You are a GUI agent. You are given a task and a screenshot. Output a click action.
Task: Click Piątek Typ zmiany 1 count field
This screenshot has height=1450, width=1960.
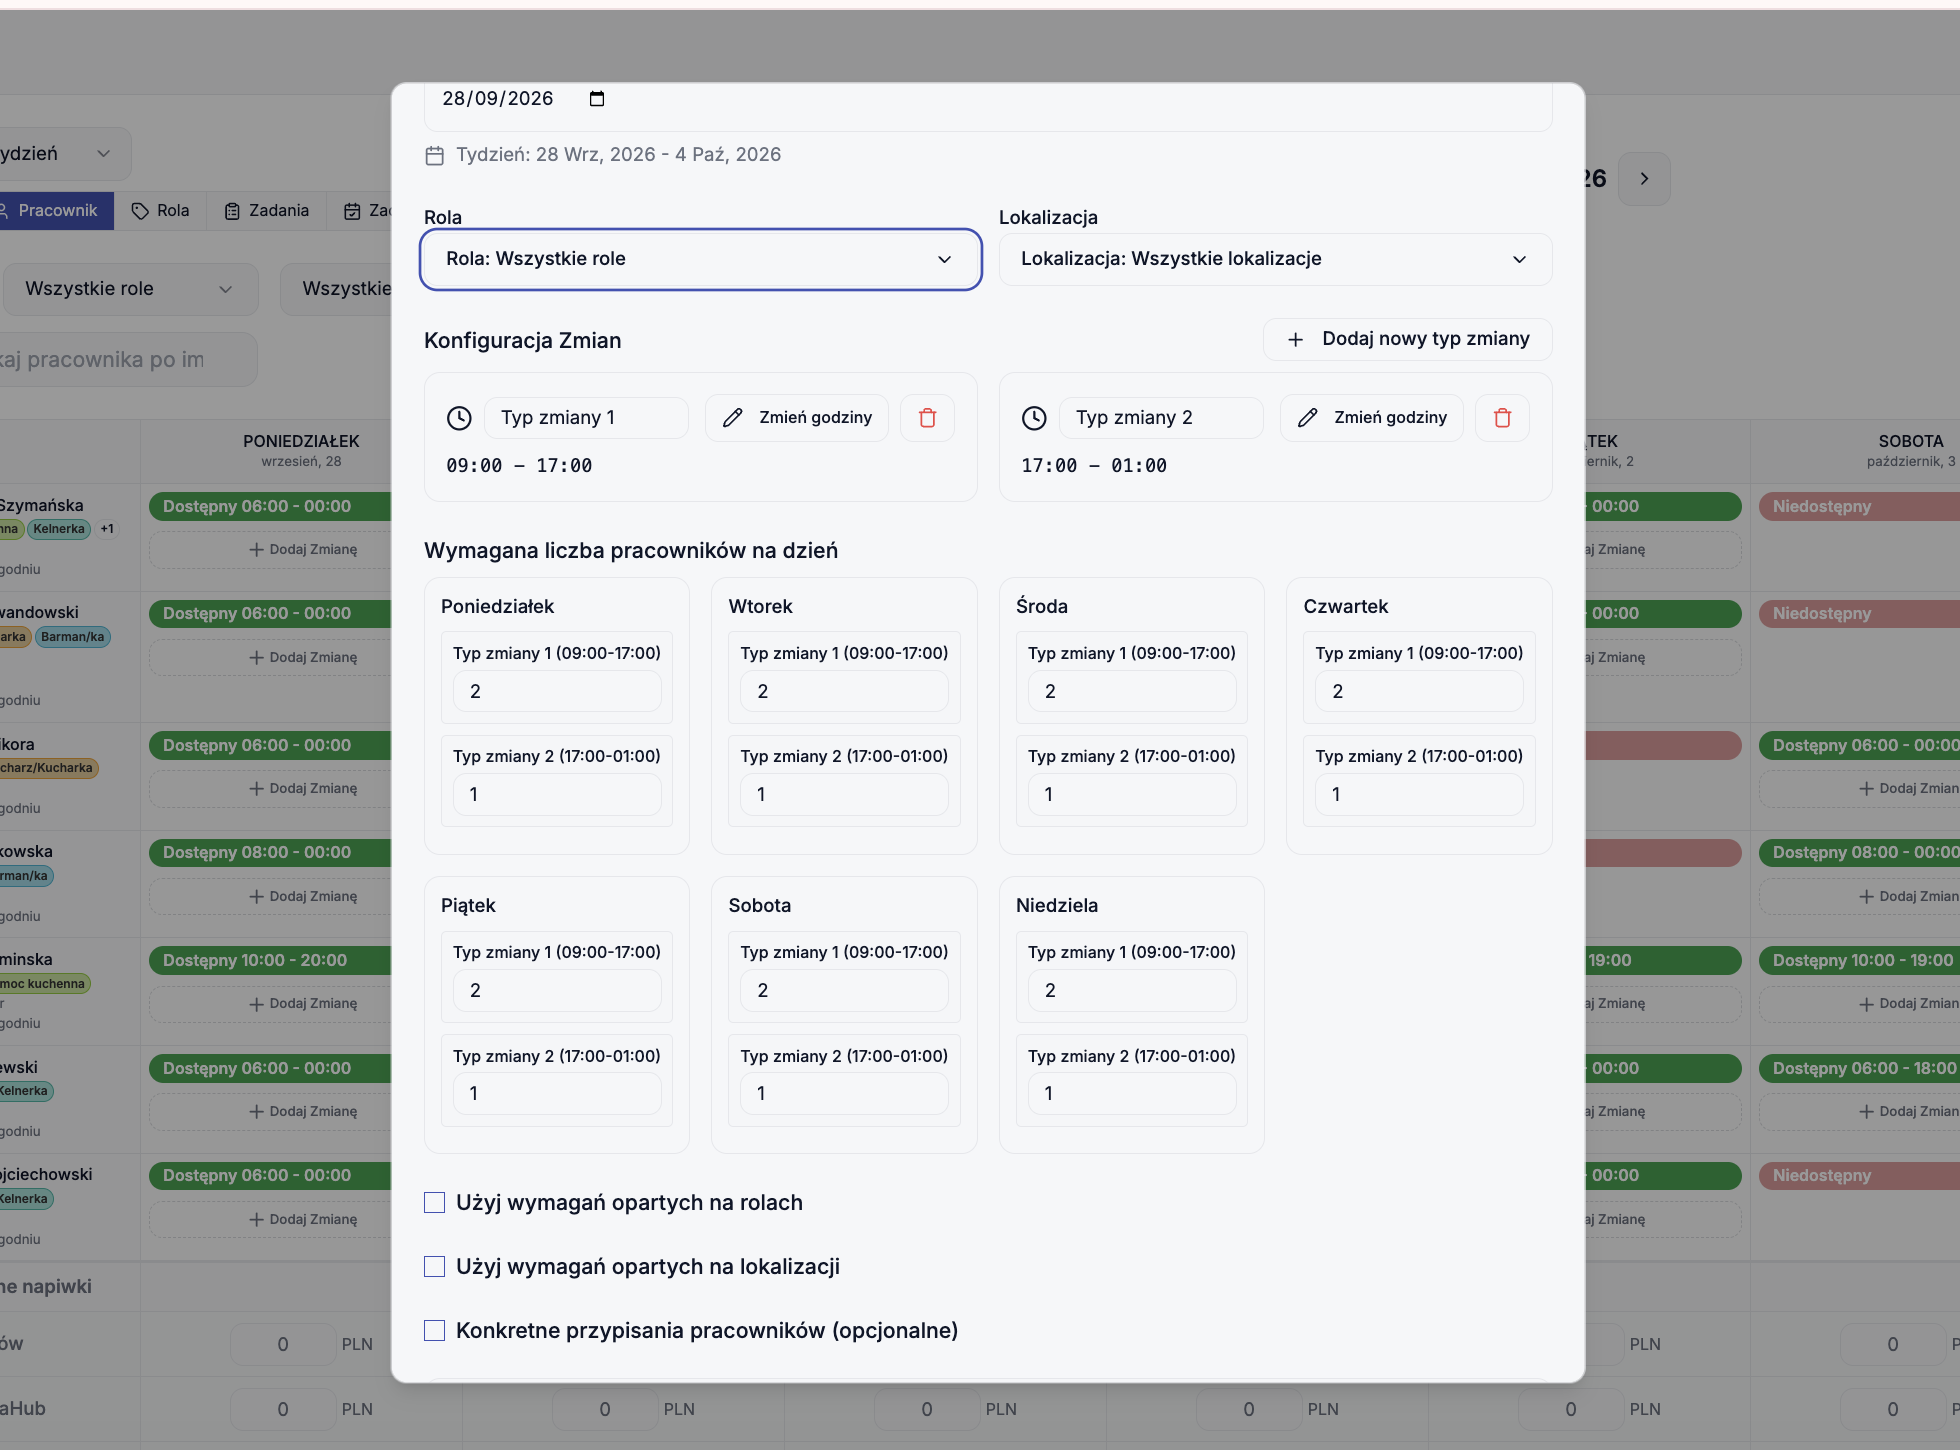(557, 991)
